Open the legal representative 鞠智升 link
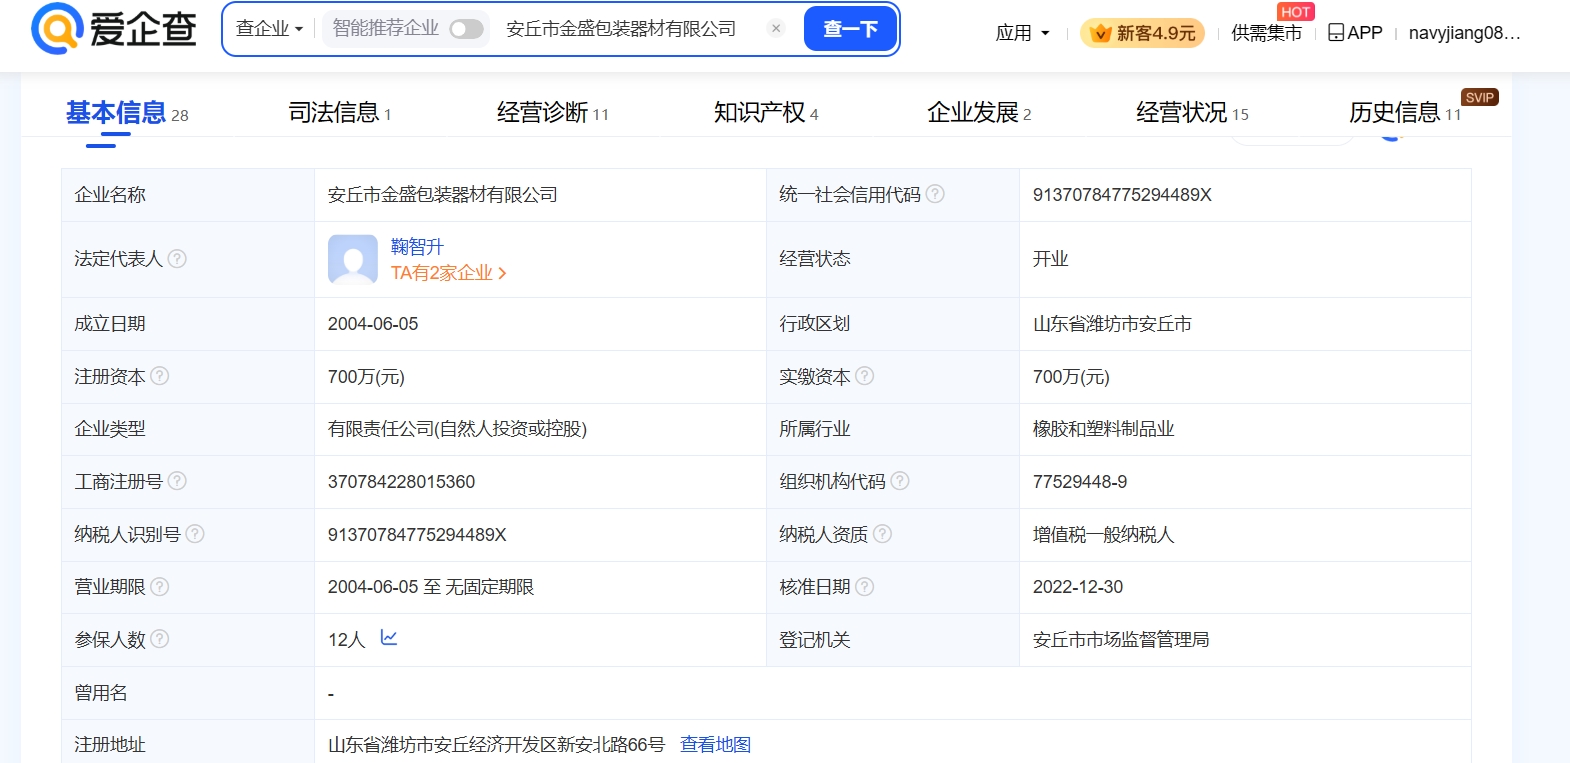1570x763 pixels. (417, 246)
